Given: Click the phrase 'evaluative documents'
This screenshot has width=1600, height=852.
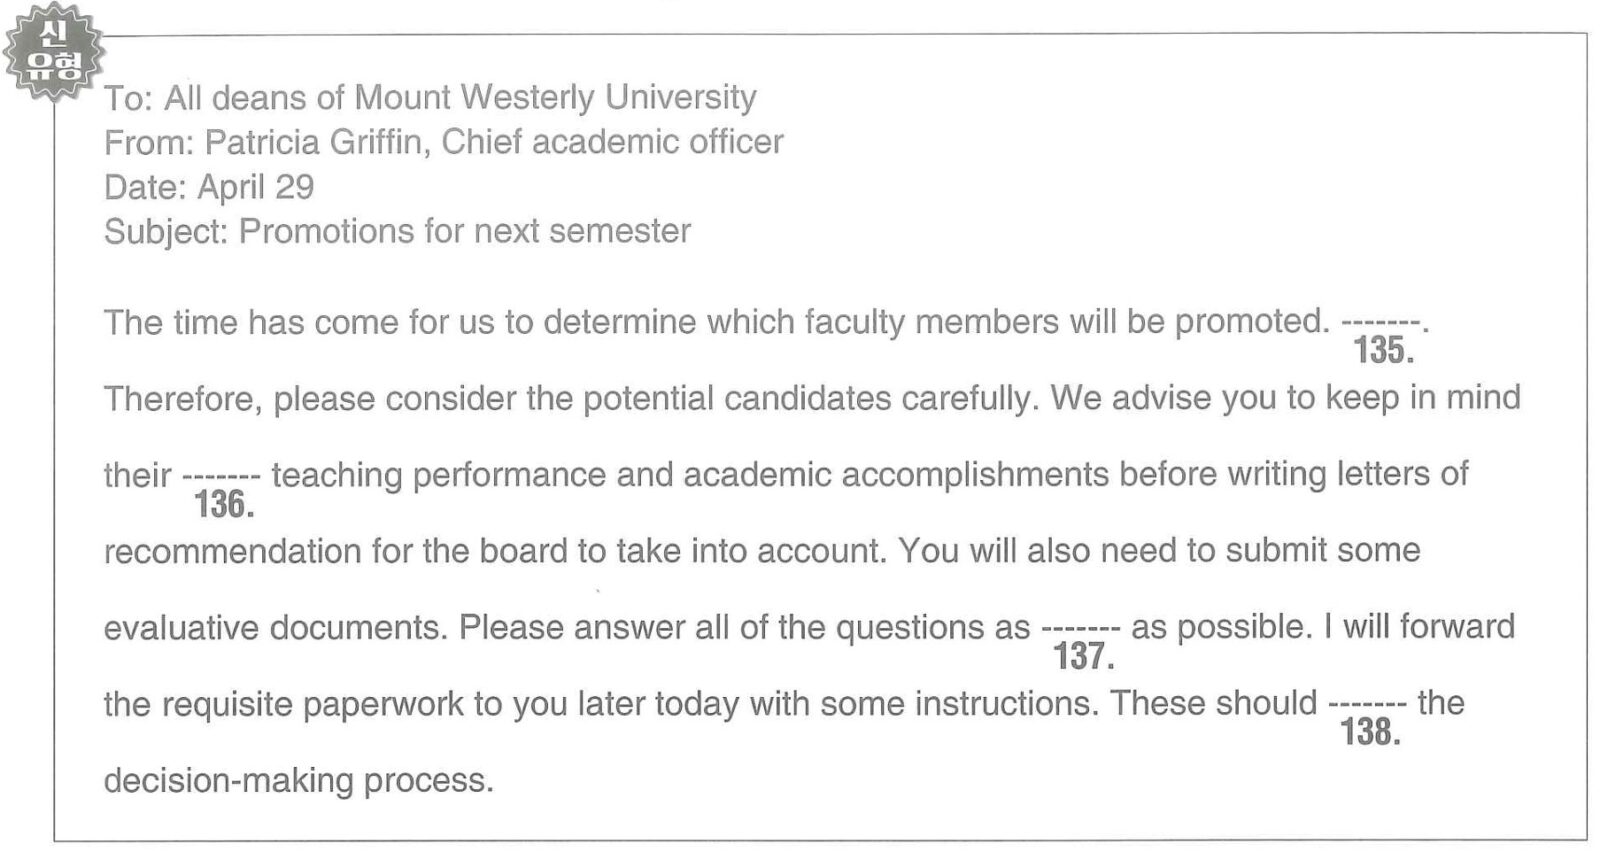Looking at the screenshot, I should click(x=276, y=628).
